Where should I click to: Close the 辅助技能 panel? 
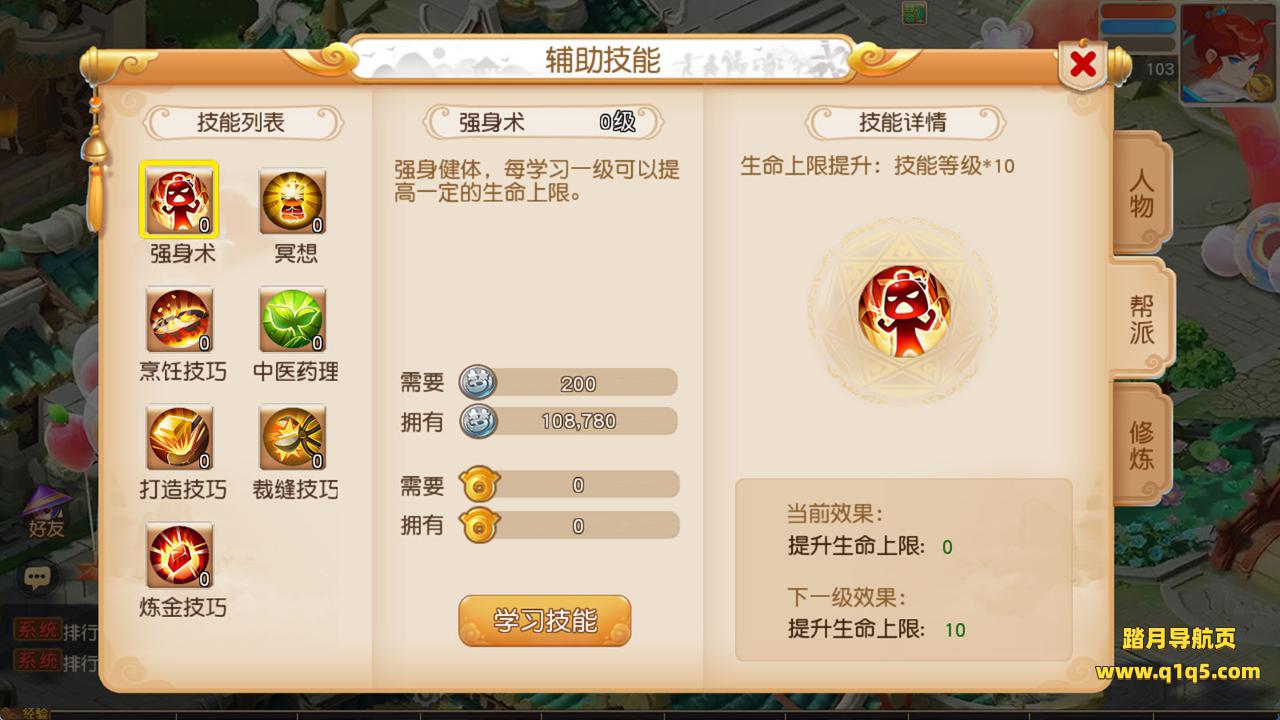pyautogui.click(x=1082, y=65)
